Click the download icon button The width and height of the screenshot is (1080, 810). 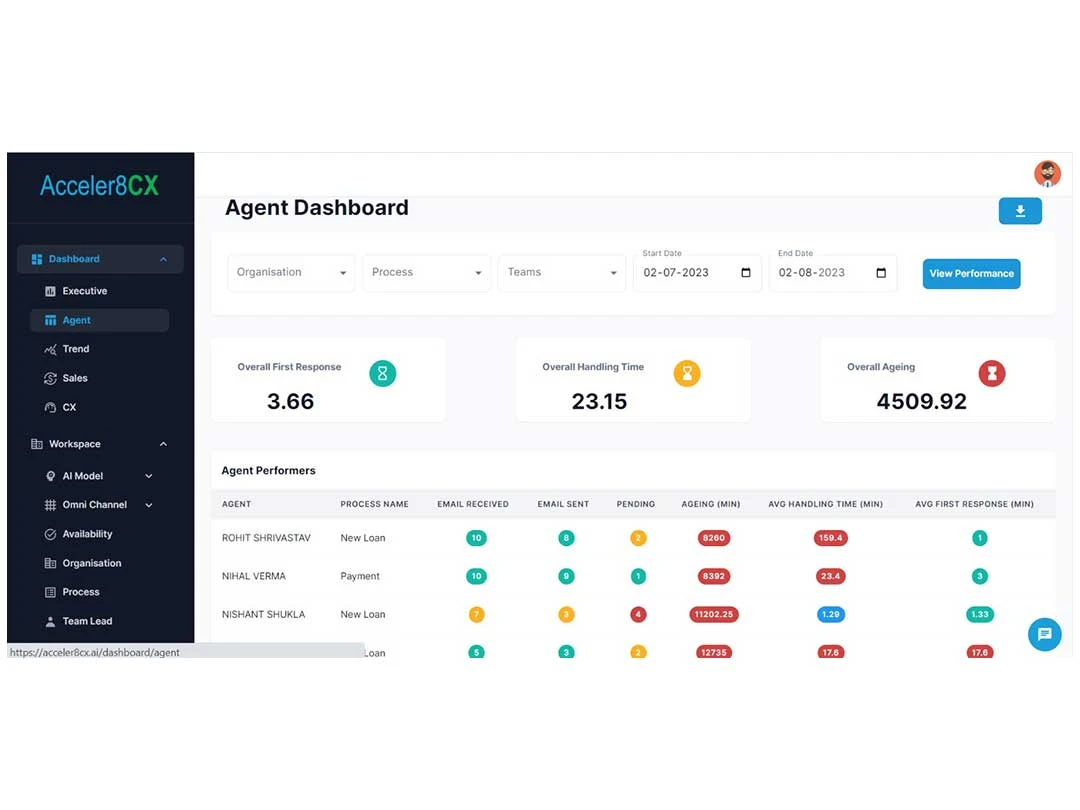[1019, 211]
